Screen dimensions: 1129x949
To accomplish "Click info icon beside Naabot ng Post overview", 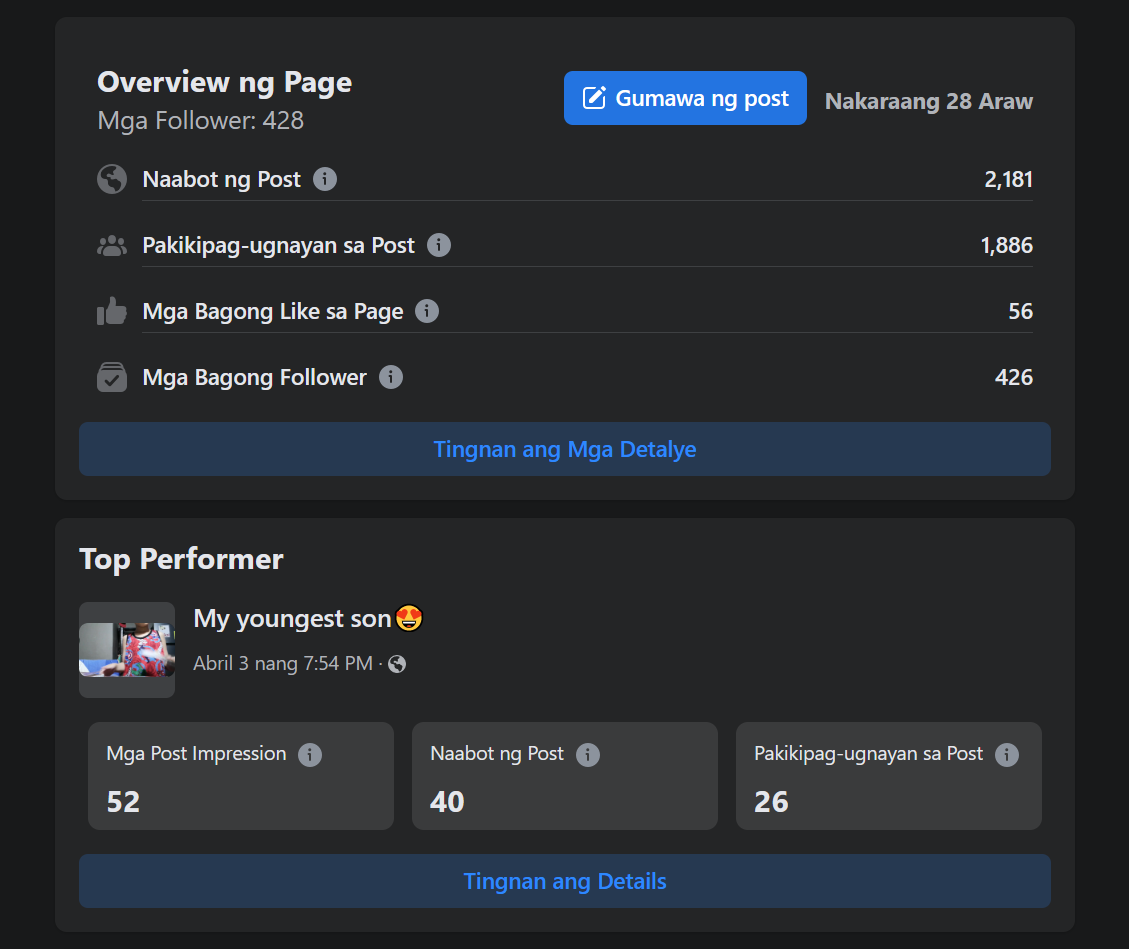I will tap(325, 179).
